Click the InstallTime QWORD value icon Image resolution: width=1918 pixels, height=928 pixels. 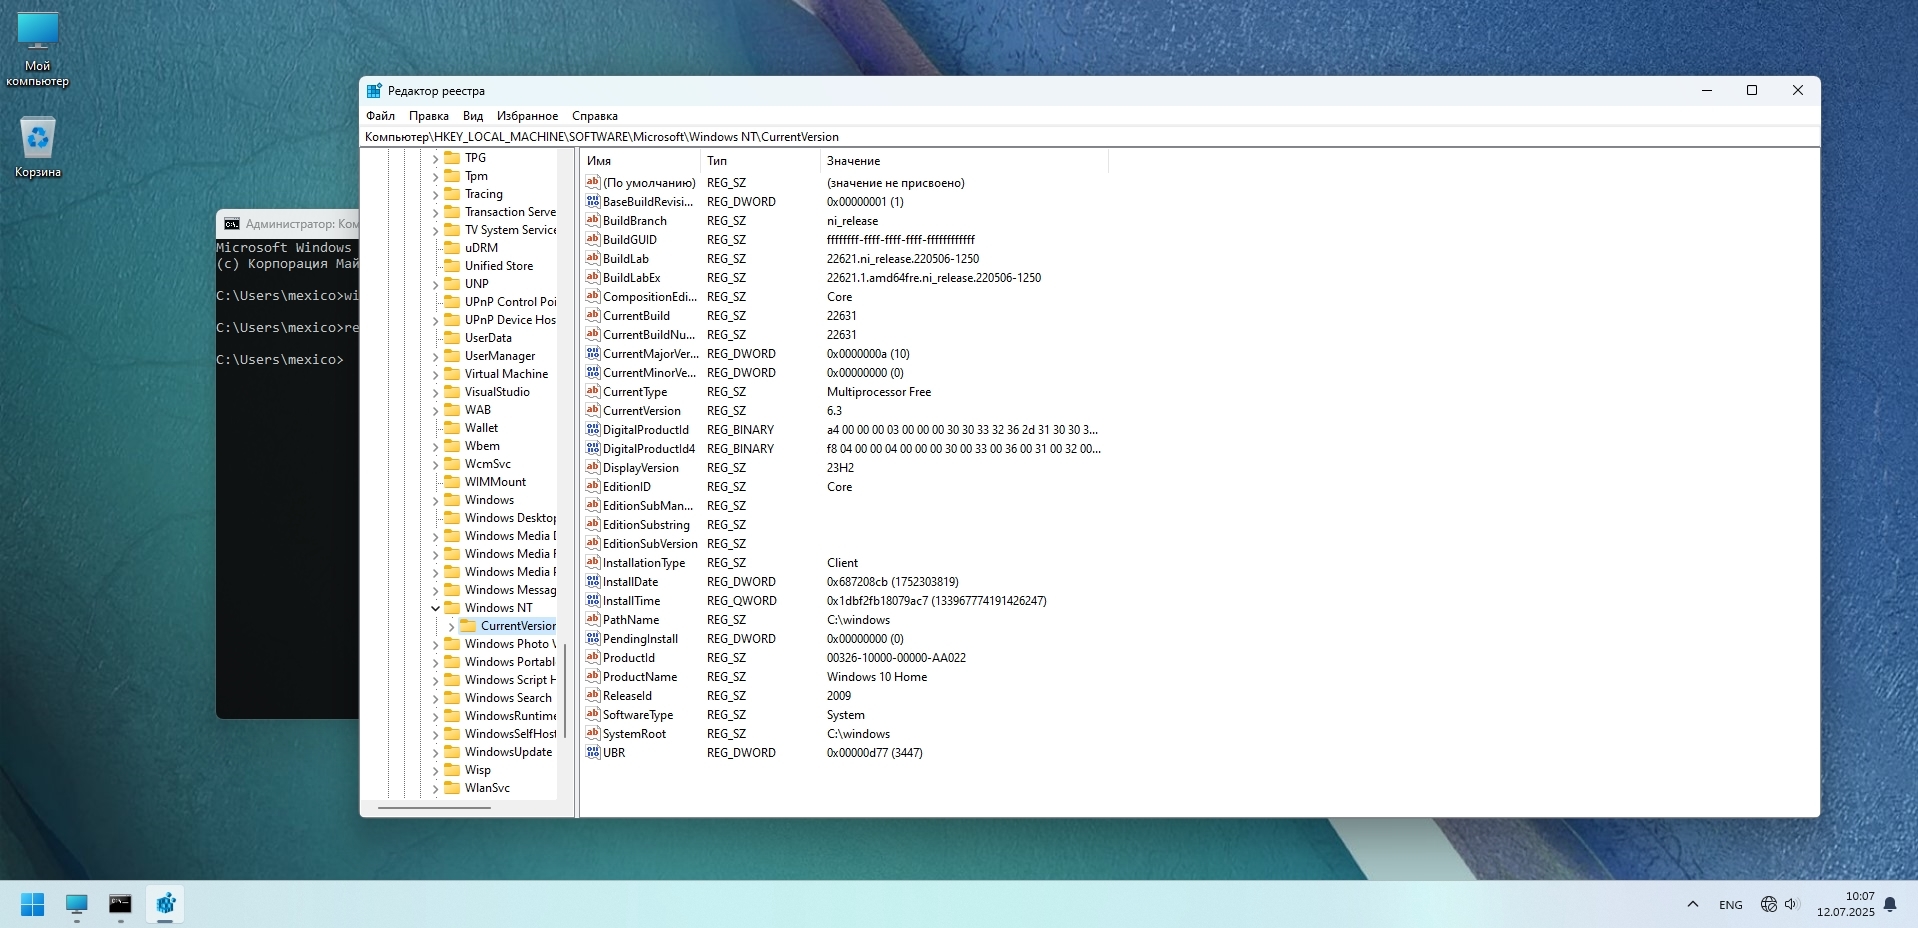pos(593,601)
